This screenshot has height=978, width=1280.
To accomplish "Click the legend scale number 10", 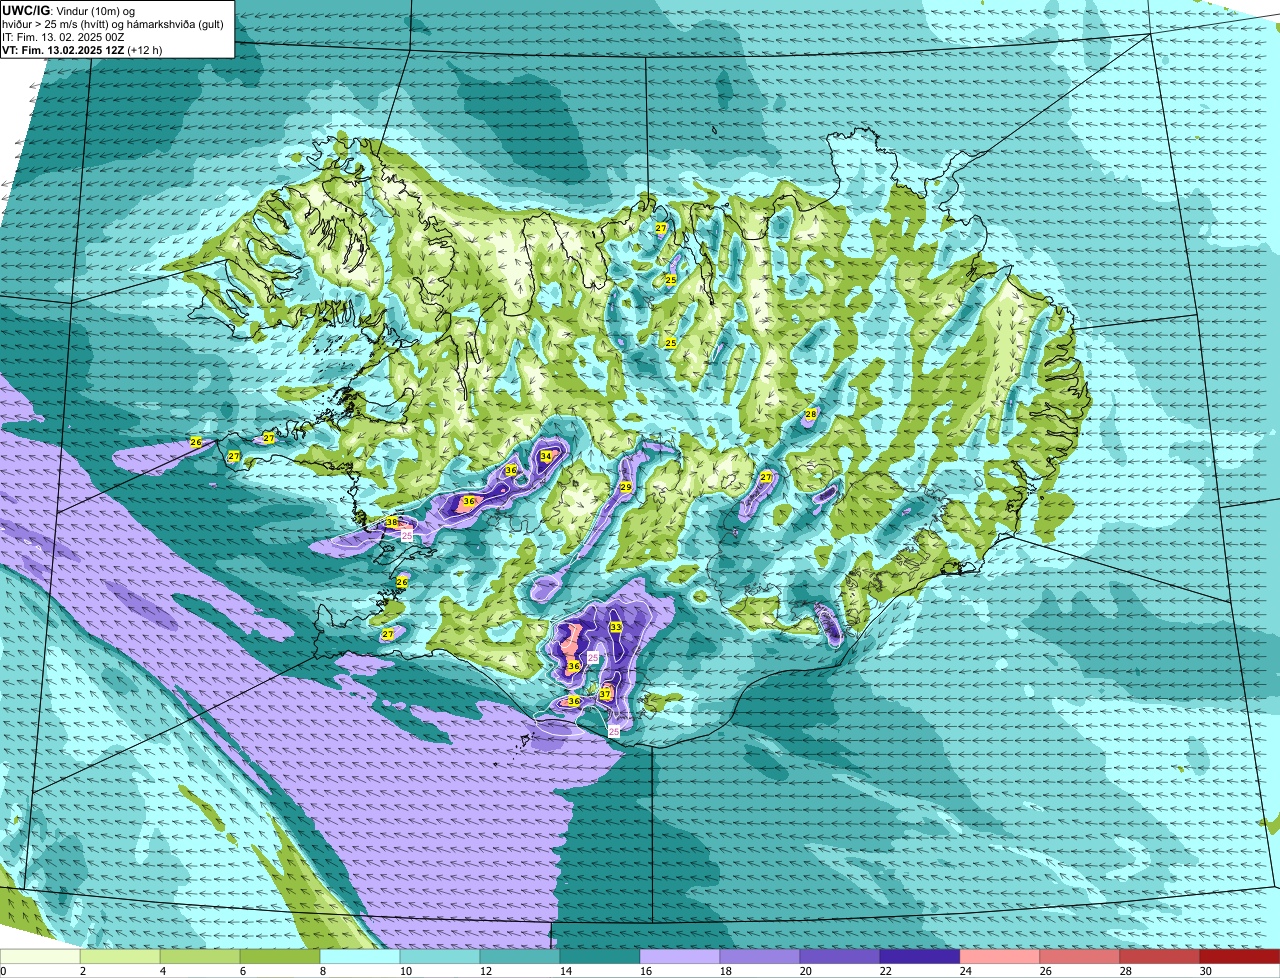I will [404, 971].
